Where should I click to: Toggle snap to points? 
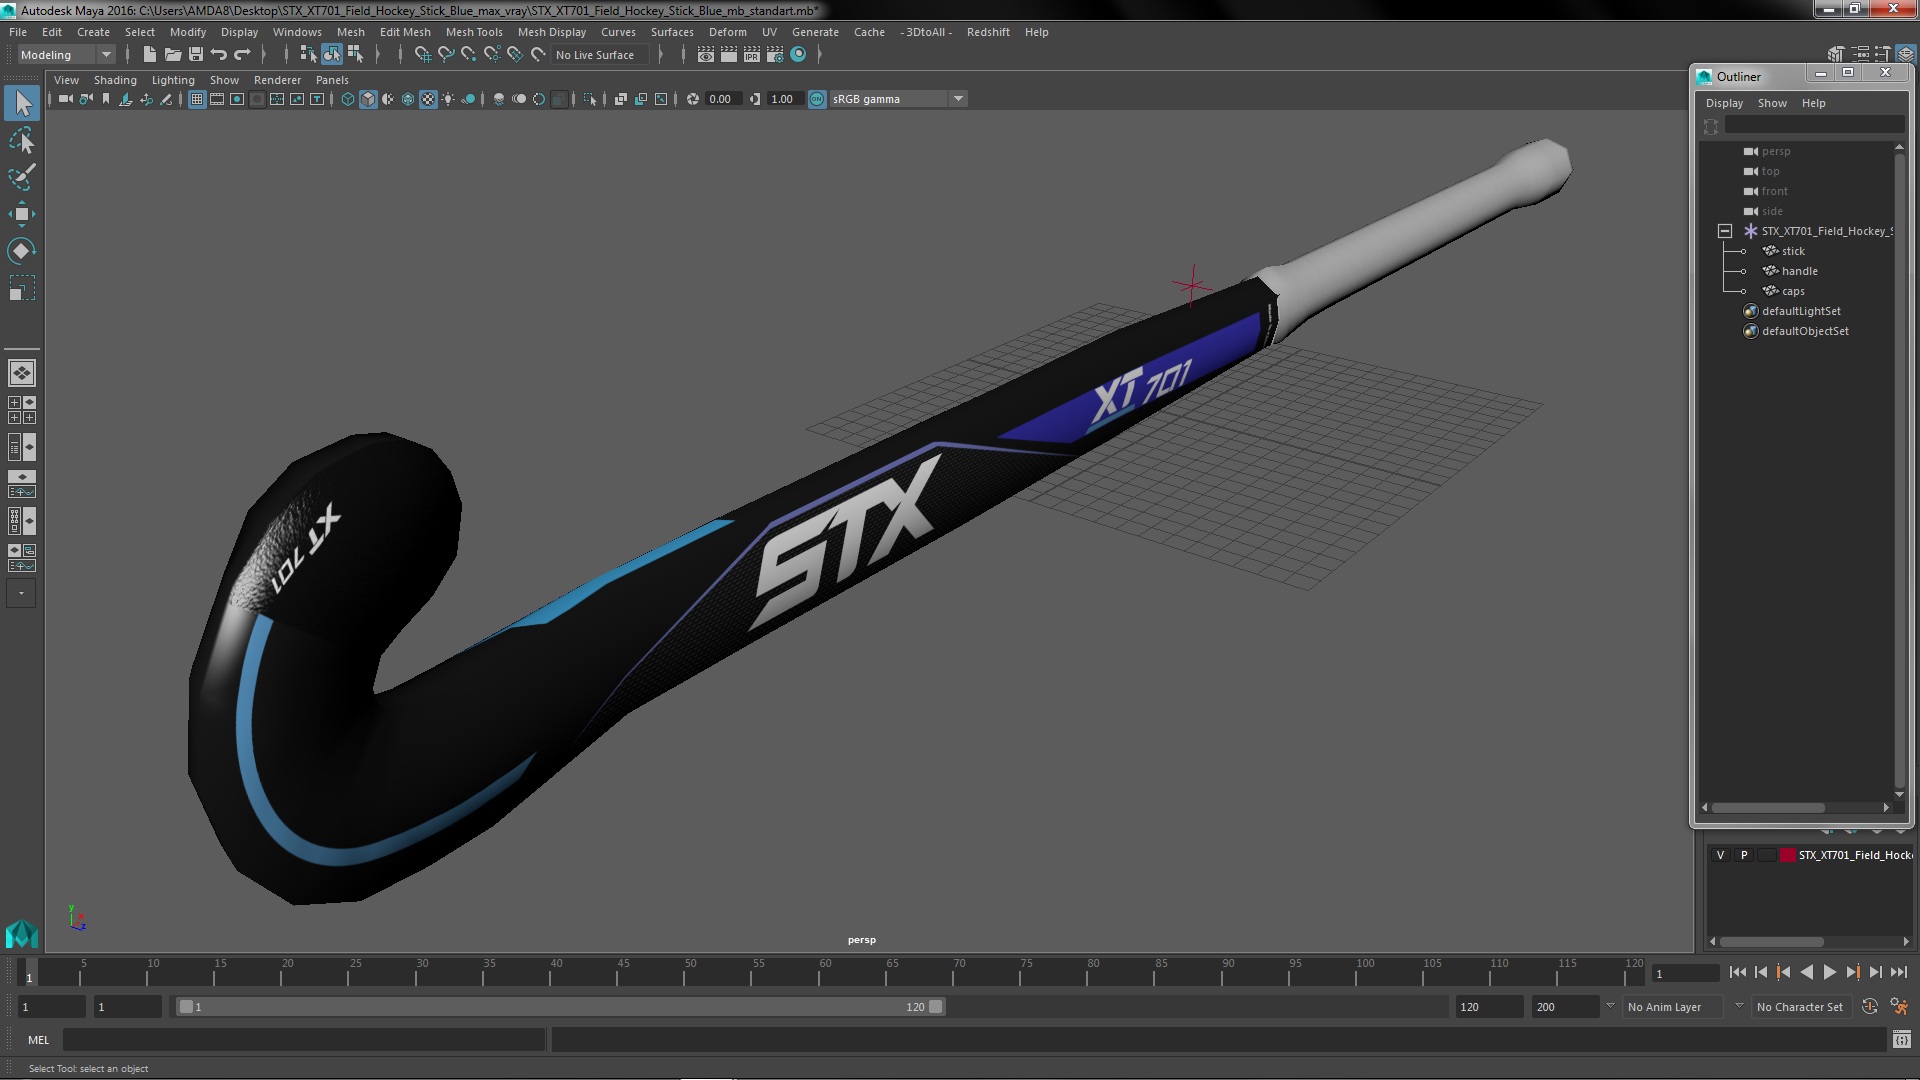469,55
